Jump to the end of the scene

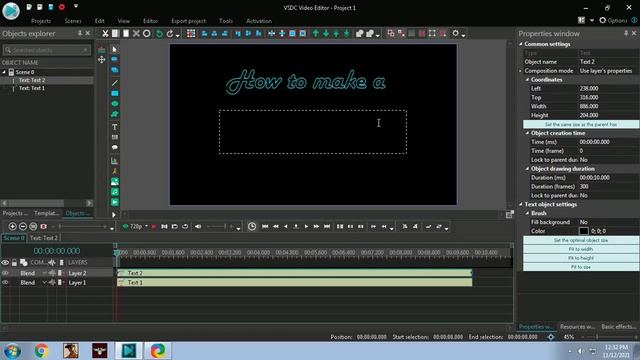click(x=327, y=227)
